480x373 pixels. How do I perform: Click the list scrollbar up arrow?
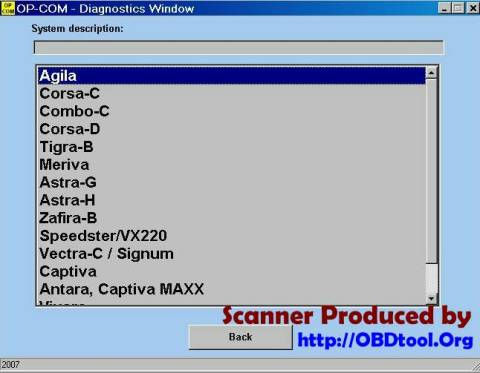point(432,72)
